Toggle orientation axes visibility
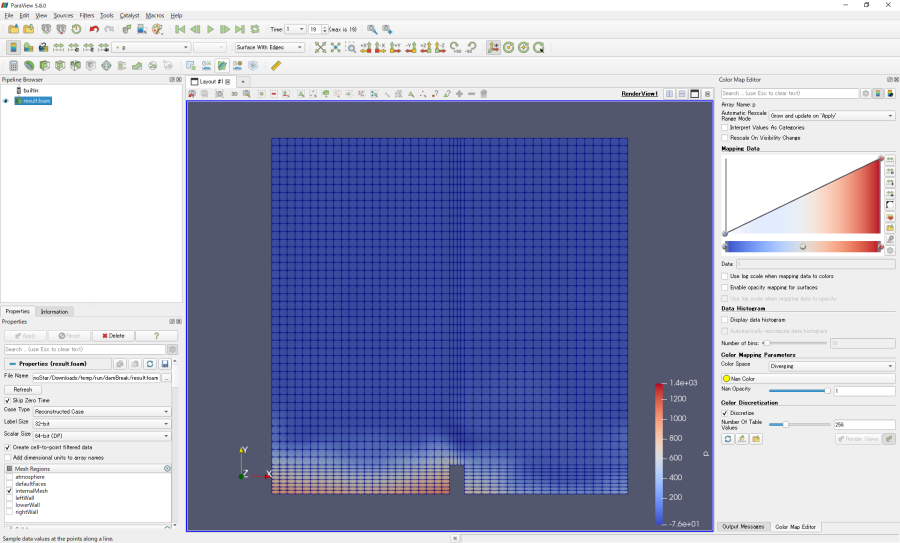 click(x=493, y=48)
